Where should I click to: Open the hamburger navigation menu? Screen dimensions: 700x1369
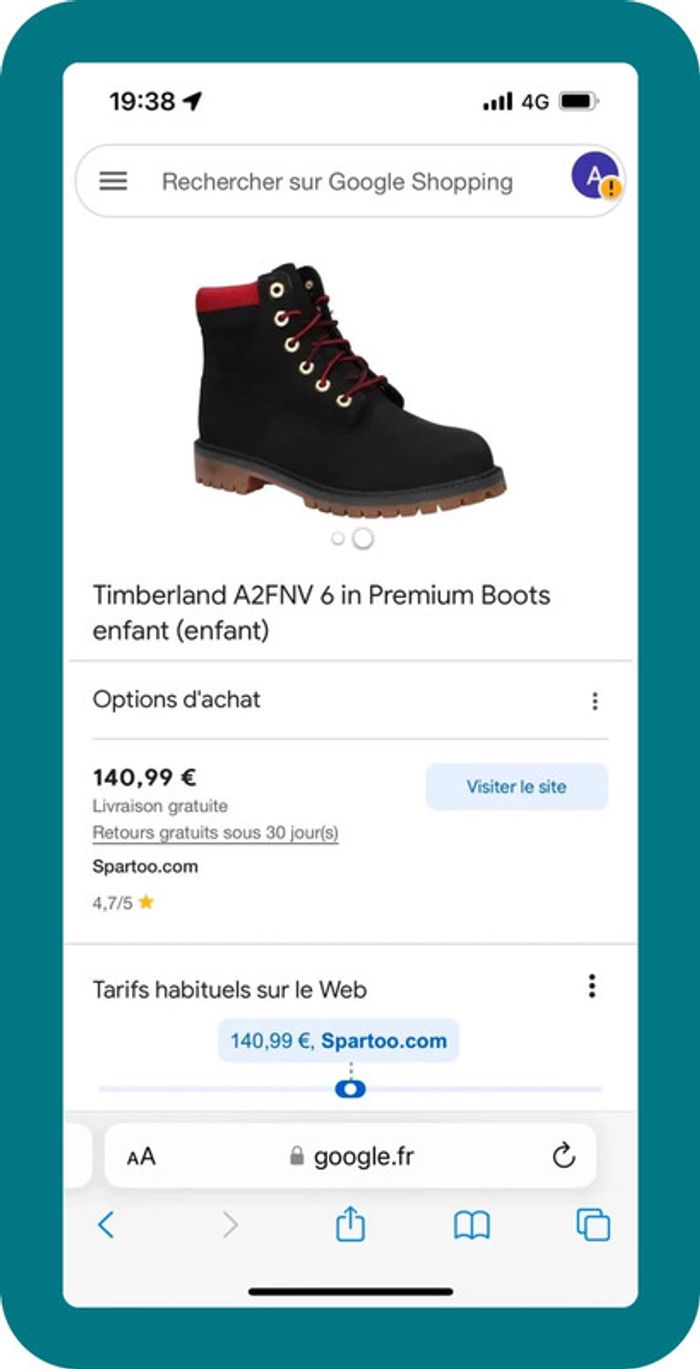114,181
